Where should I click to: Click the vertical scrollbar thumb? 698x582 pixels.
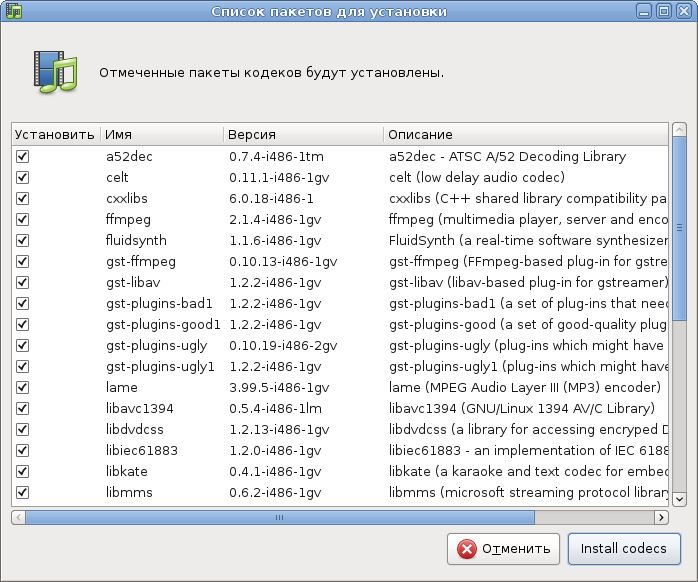pos(679,228)
